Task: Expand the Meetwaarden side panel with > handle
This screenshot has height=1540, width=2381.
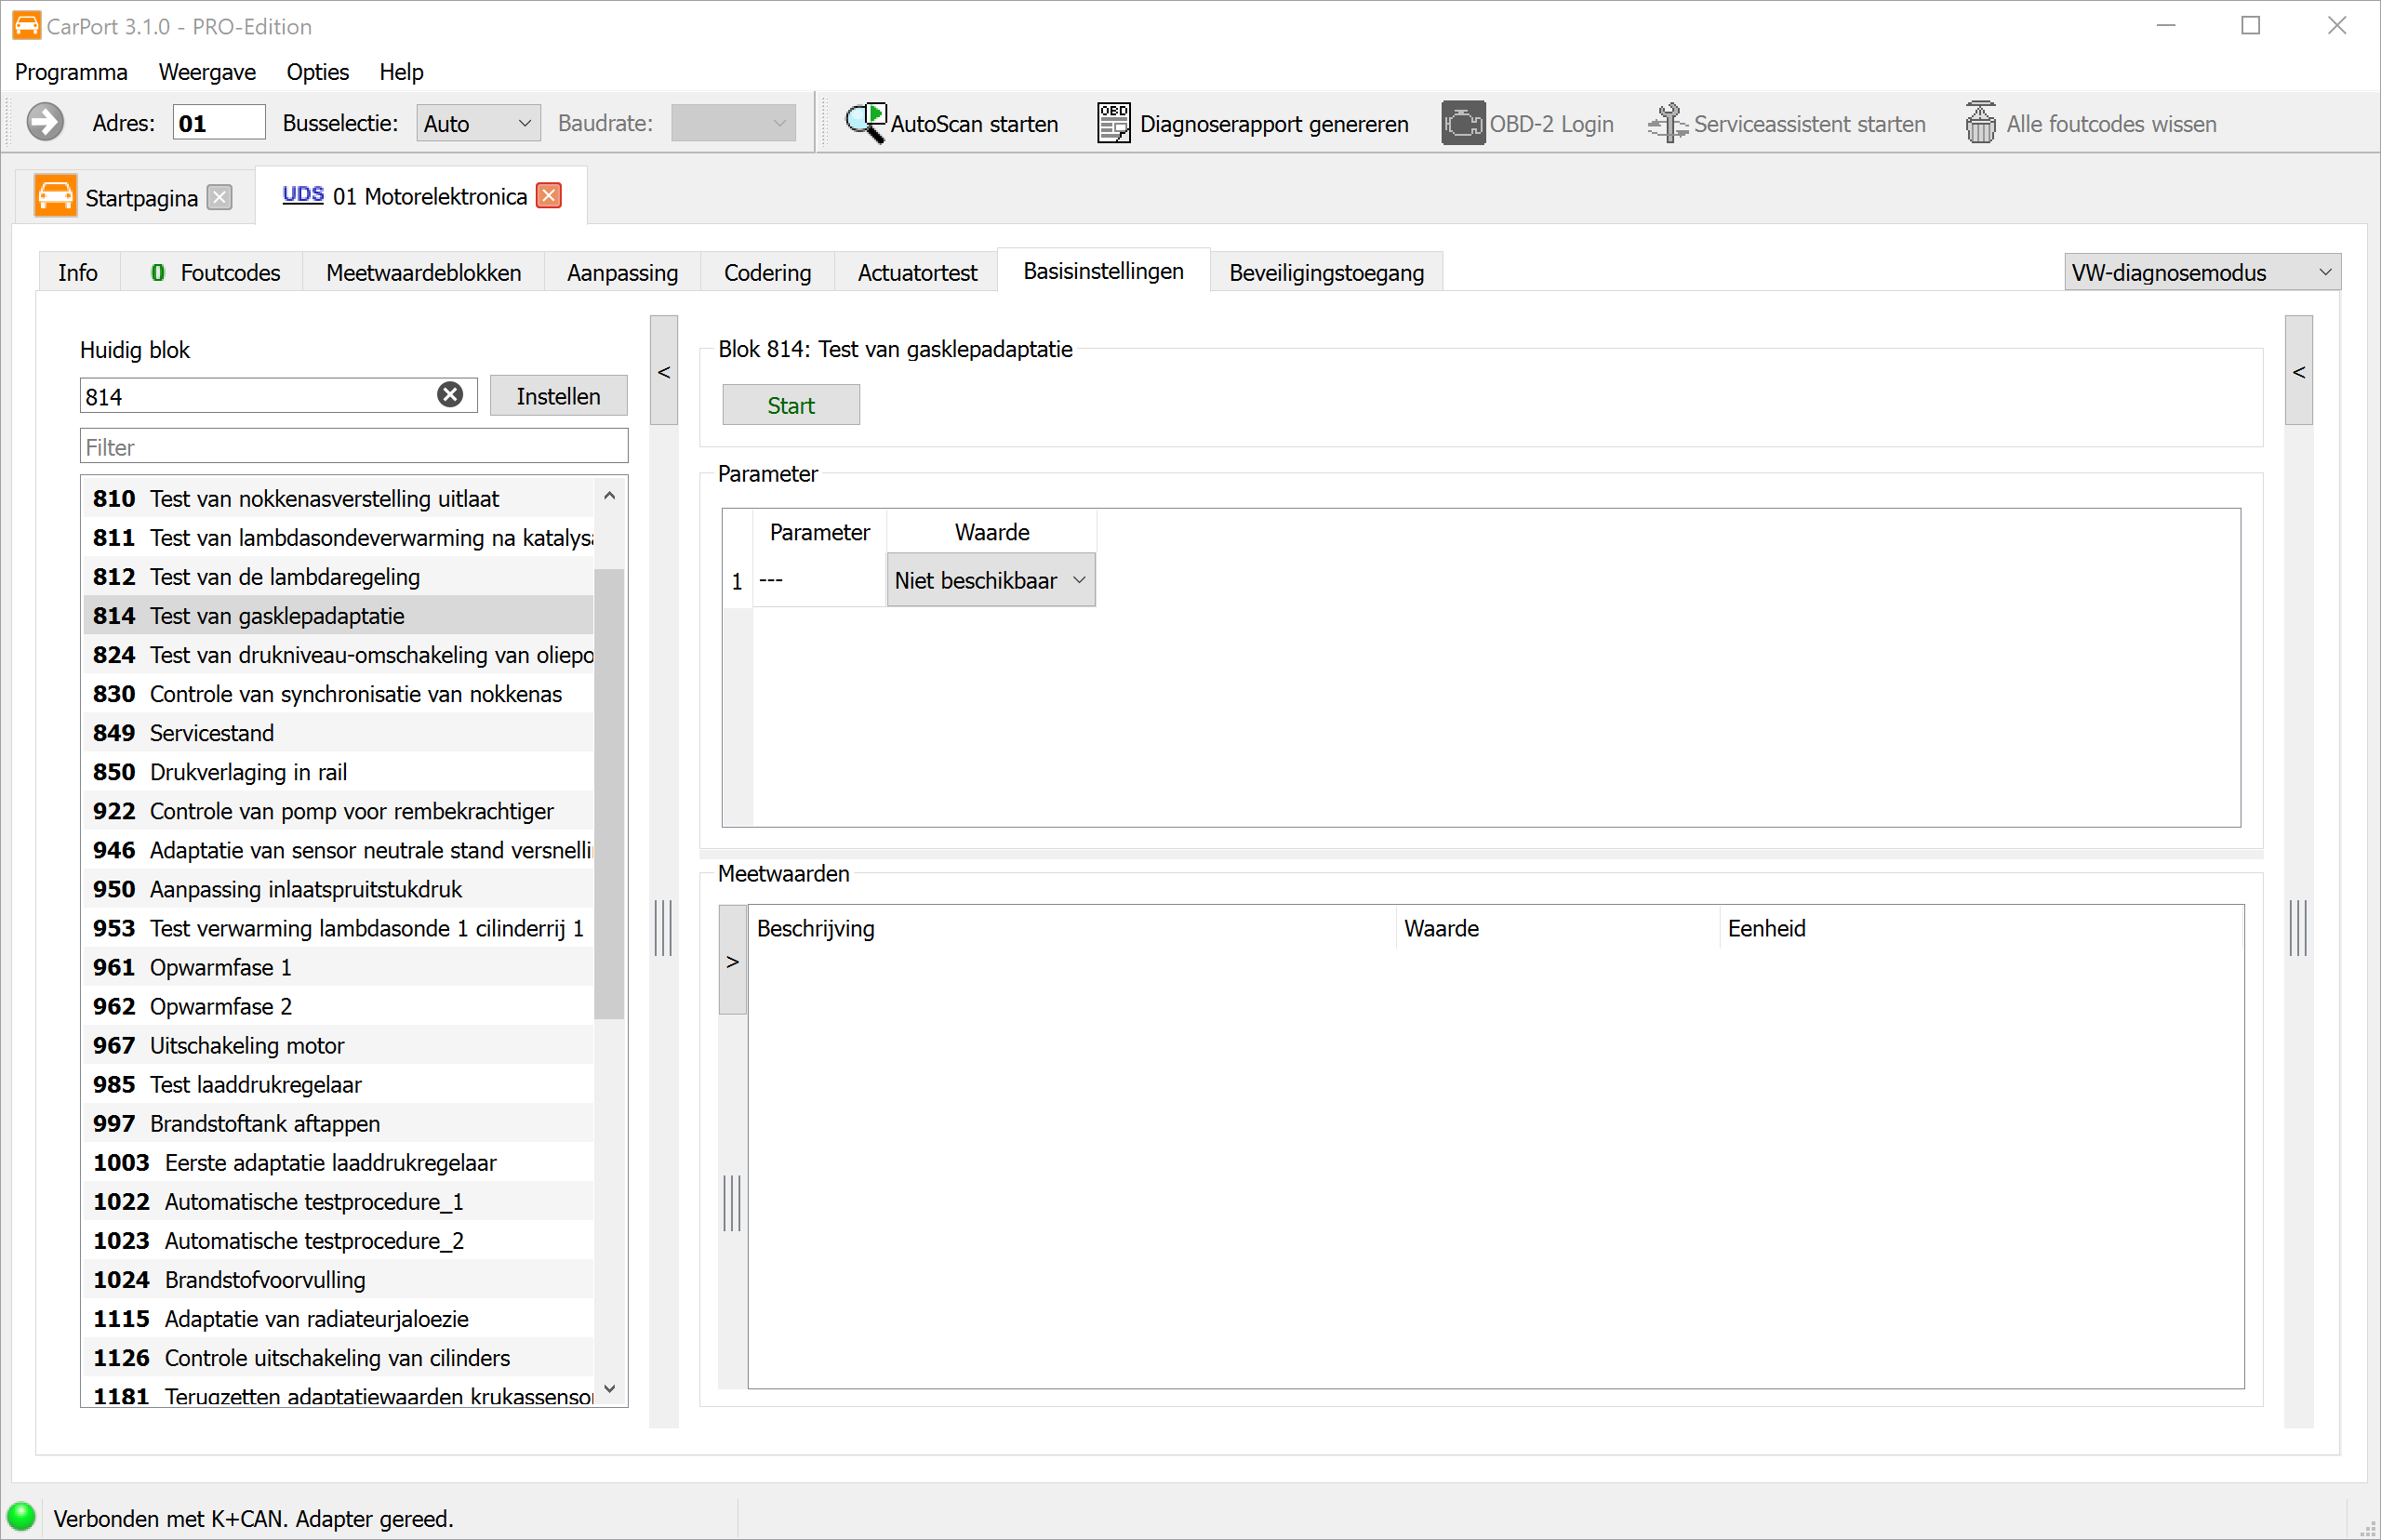Action: tap(733, 961)
